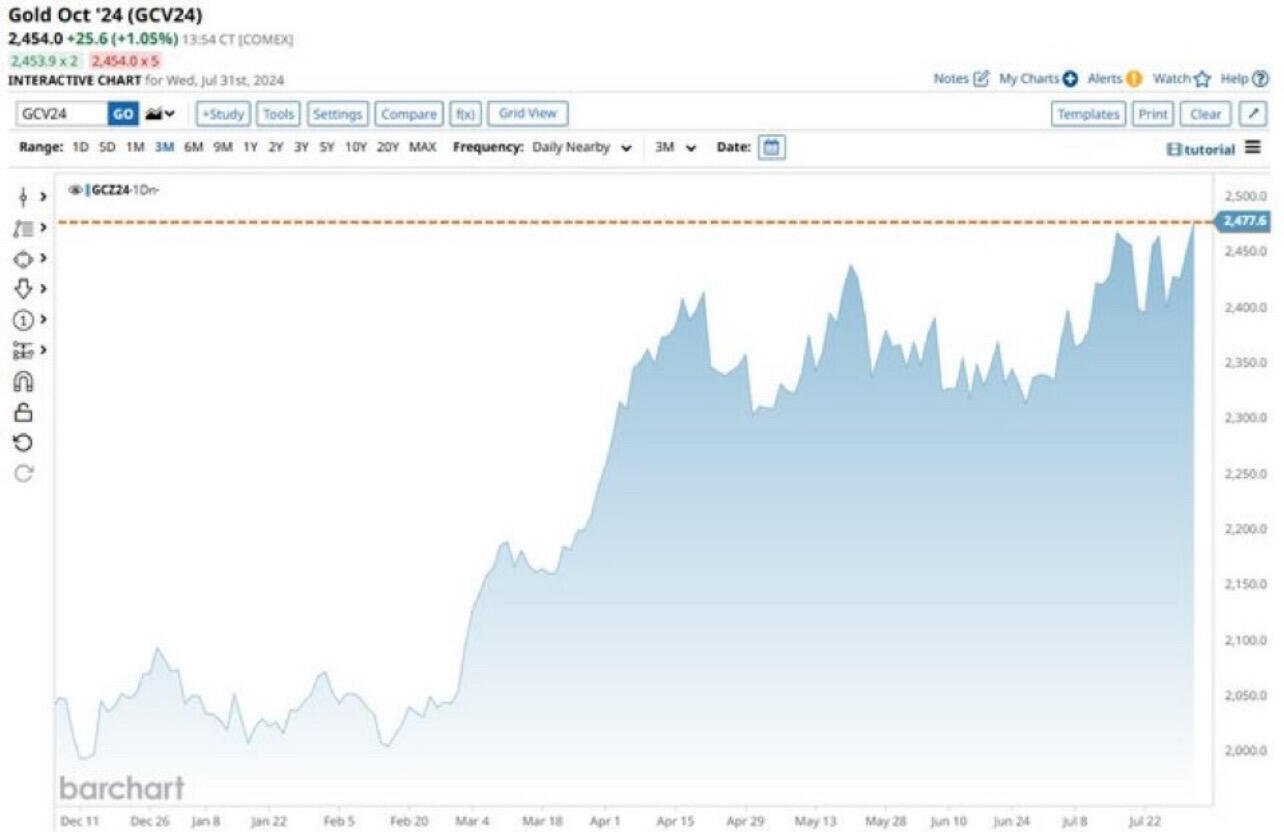Select the 1D range
The height and width of the screenshot is (832, 1284).
tap(80, 147)
